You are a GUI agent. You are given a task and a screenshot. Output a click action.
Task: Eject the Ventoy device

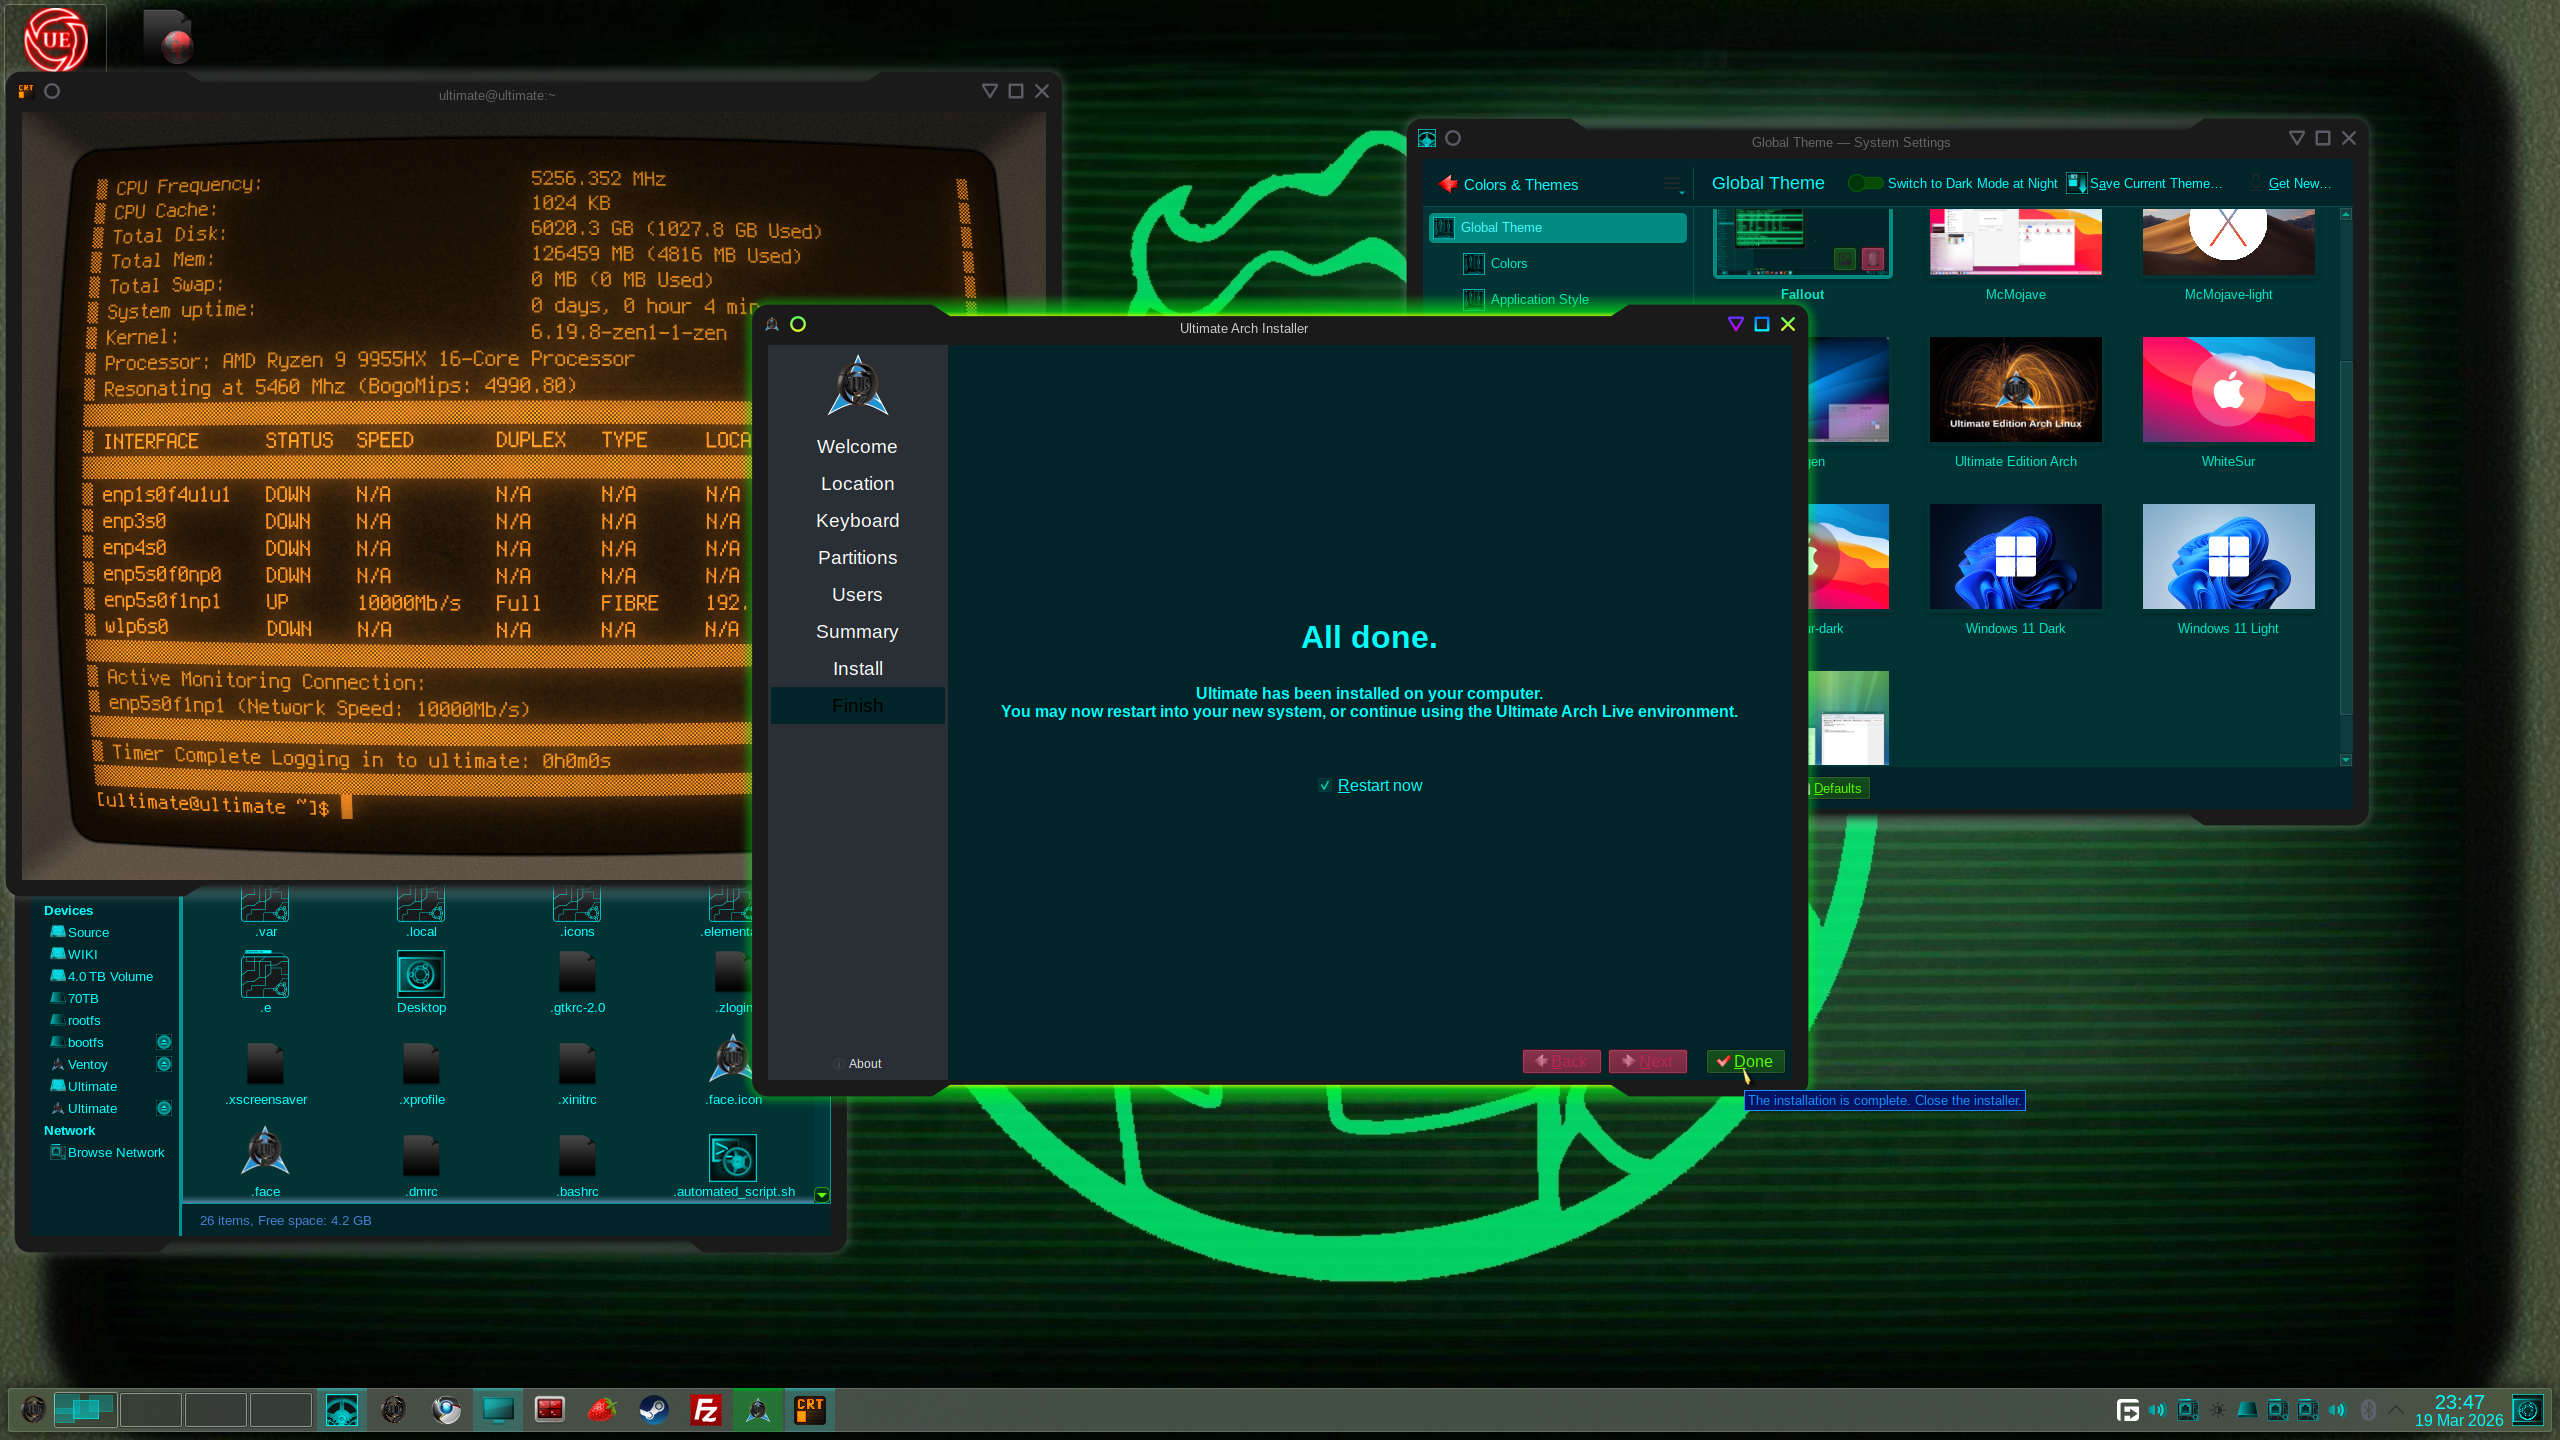coord(164,1064)
